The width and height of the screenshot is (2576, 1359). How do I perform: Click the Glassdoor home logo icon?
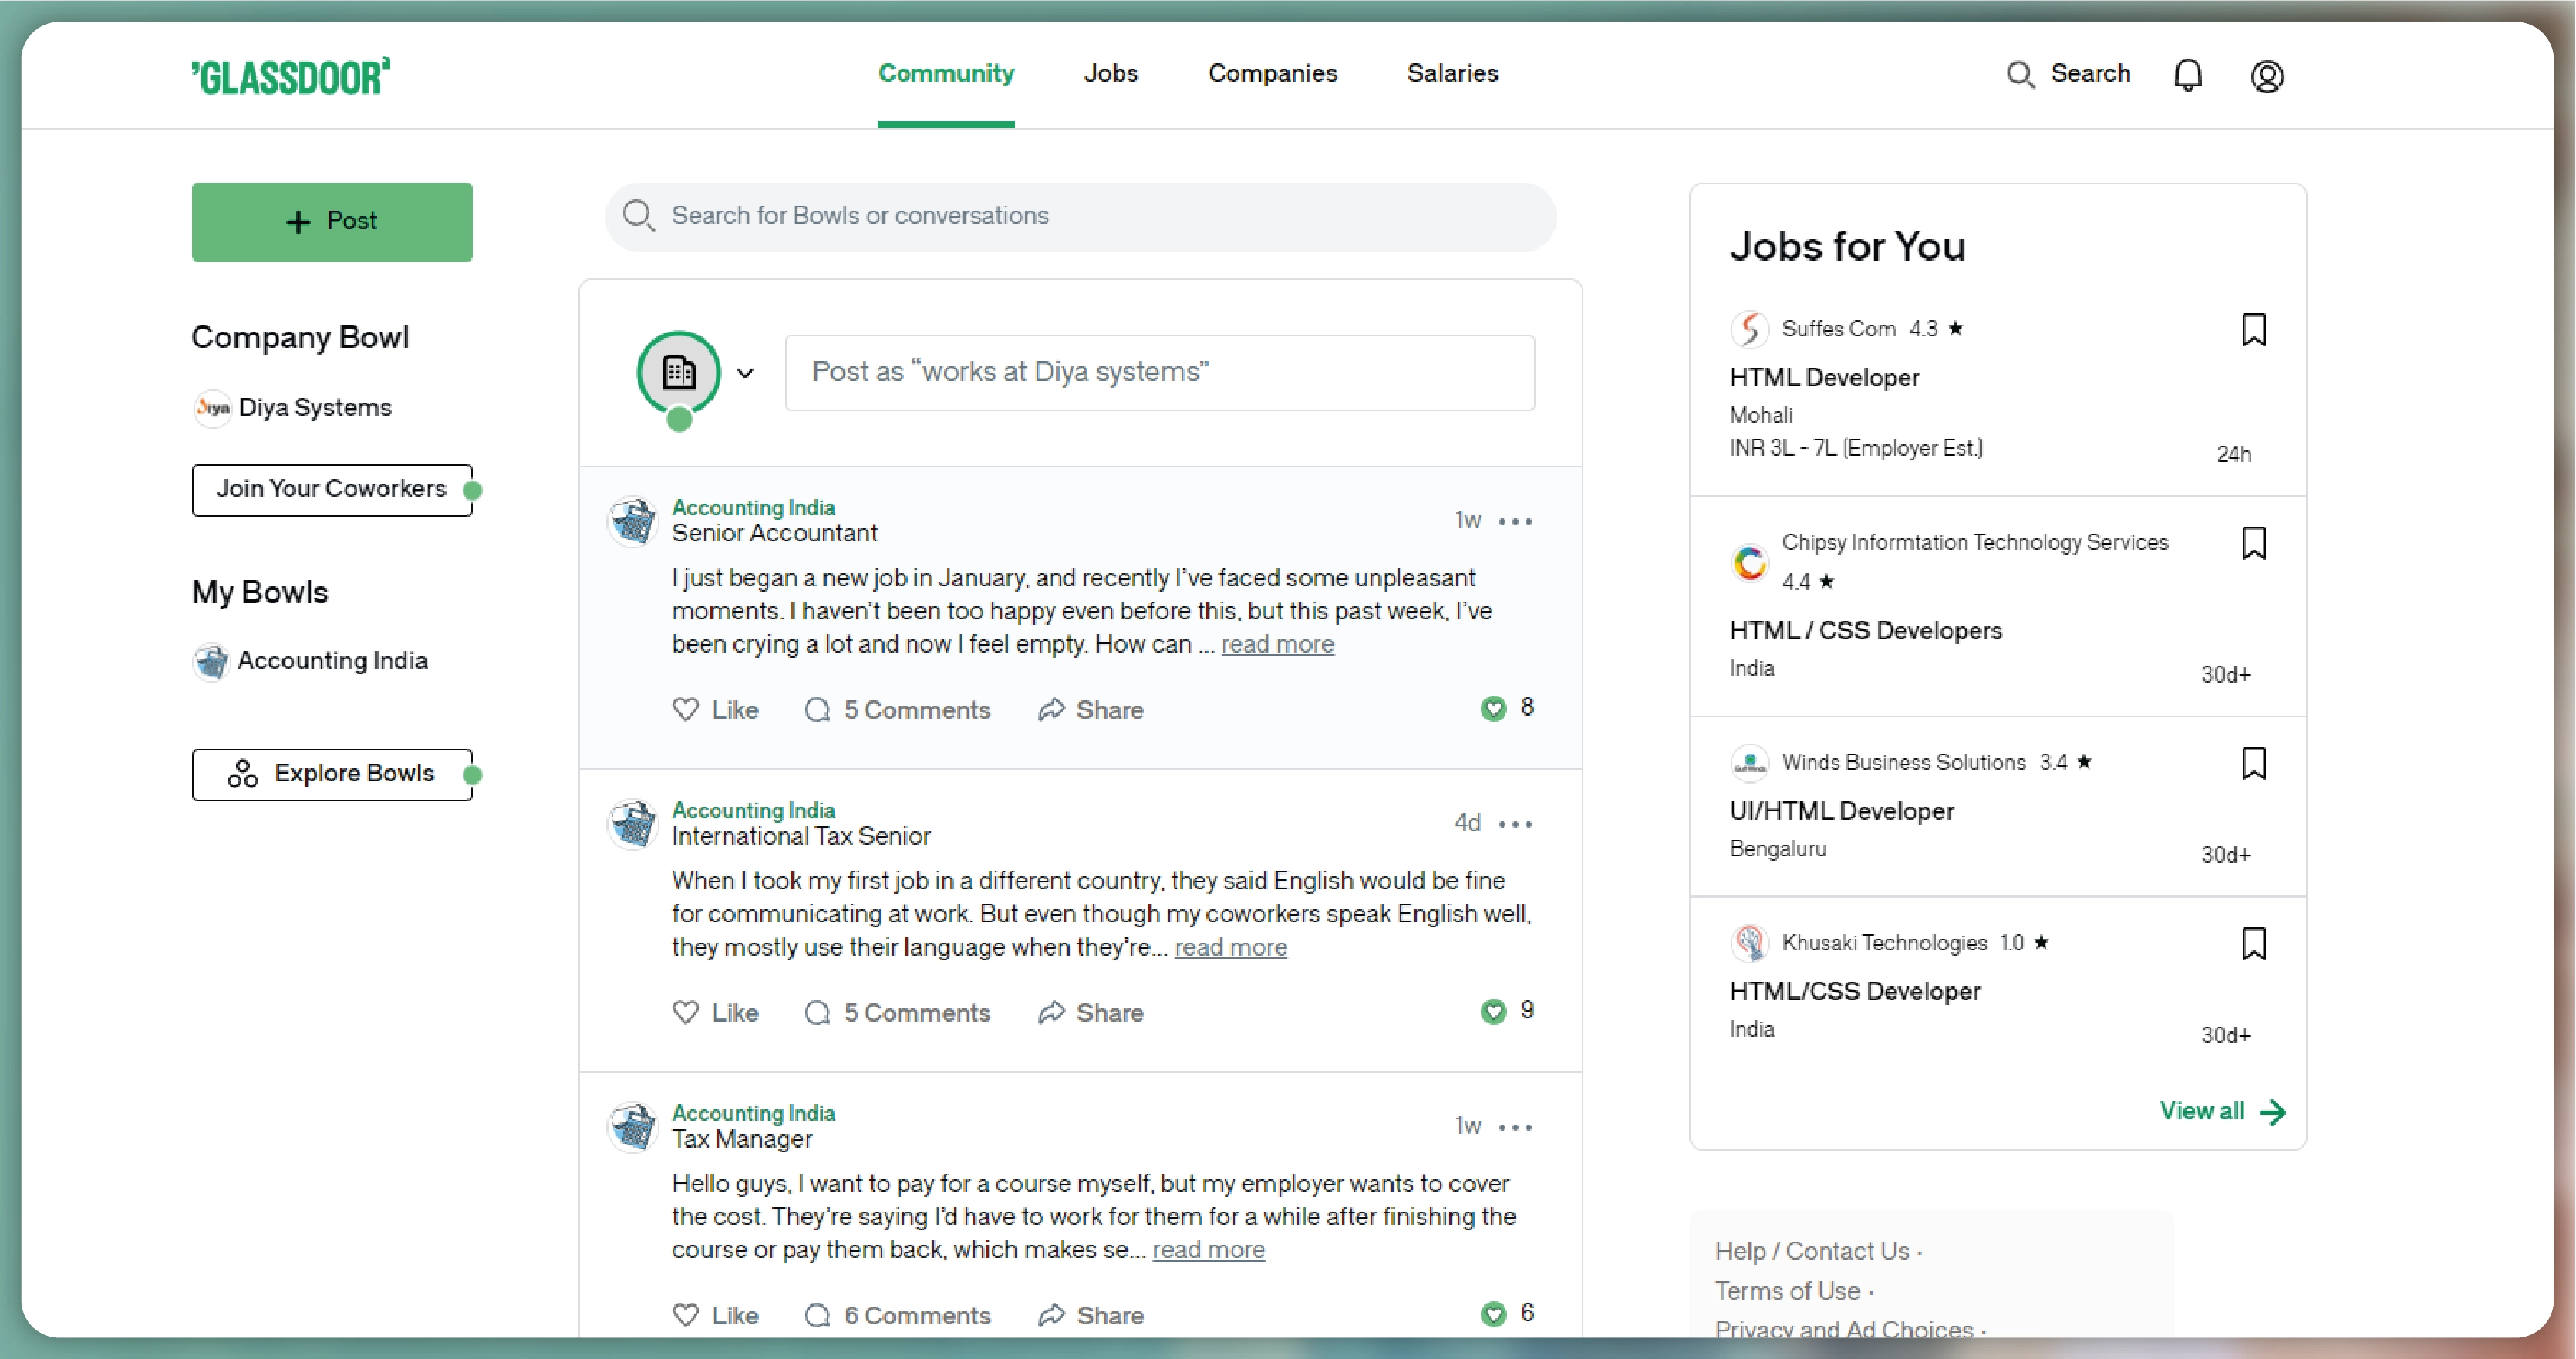pos(293,73)
